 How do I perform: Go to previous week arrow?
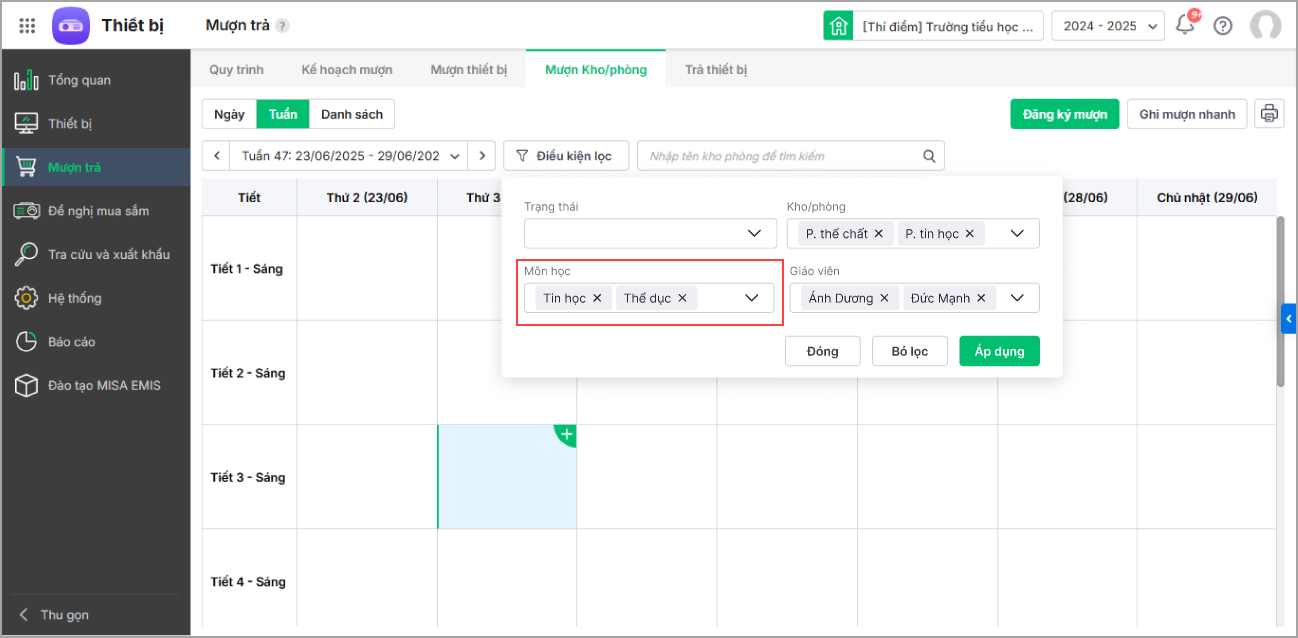pos(217,156)
